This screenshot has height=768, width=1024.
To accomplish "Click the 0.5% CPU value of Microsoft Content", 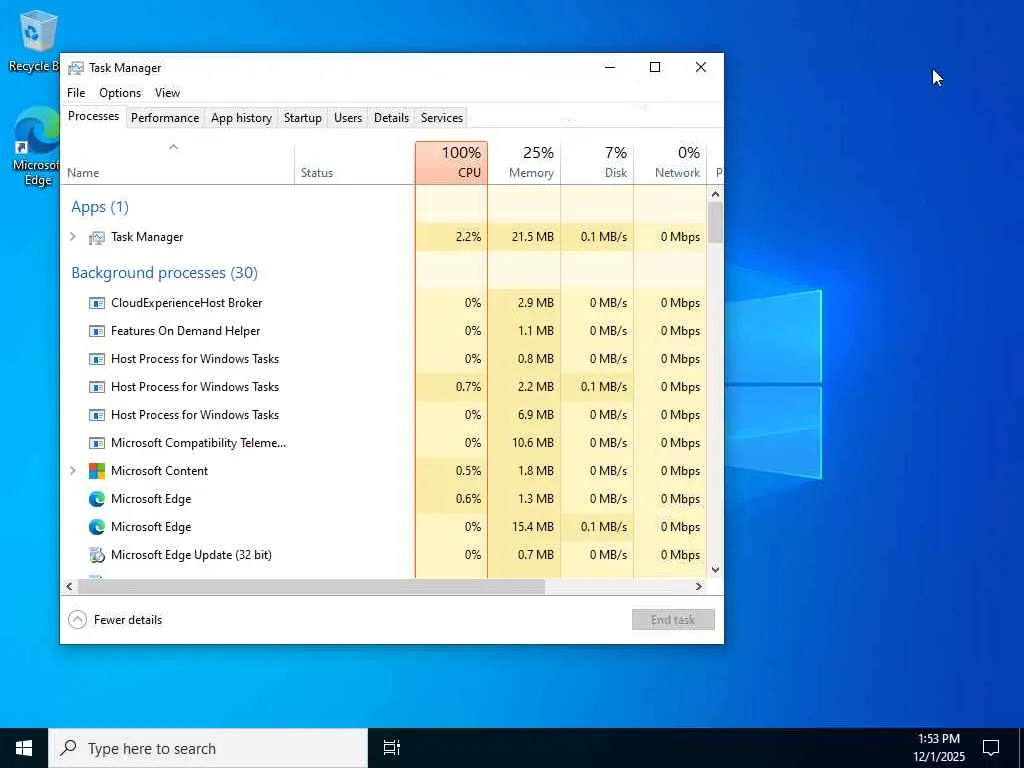I will tap(468, 471).
